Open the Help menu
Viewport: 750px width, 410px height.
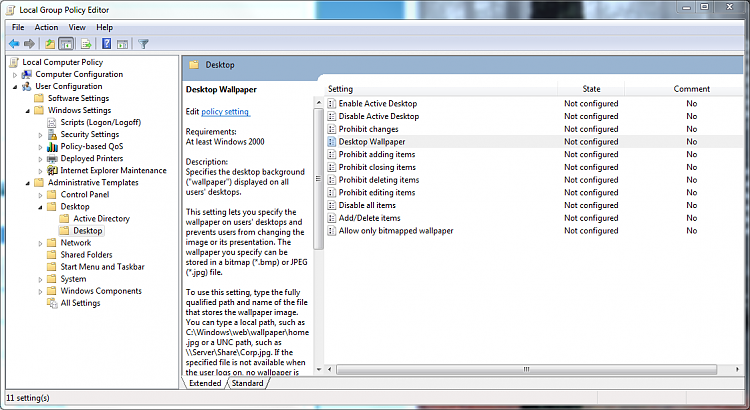(104, 27)
